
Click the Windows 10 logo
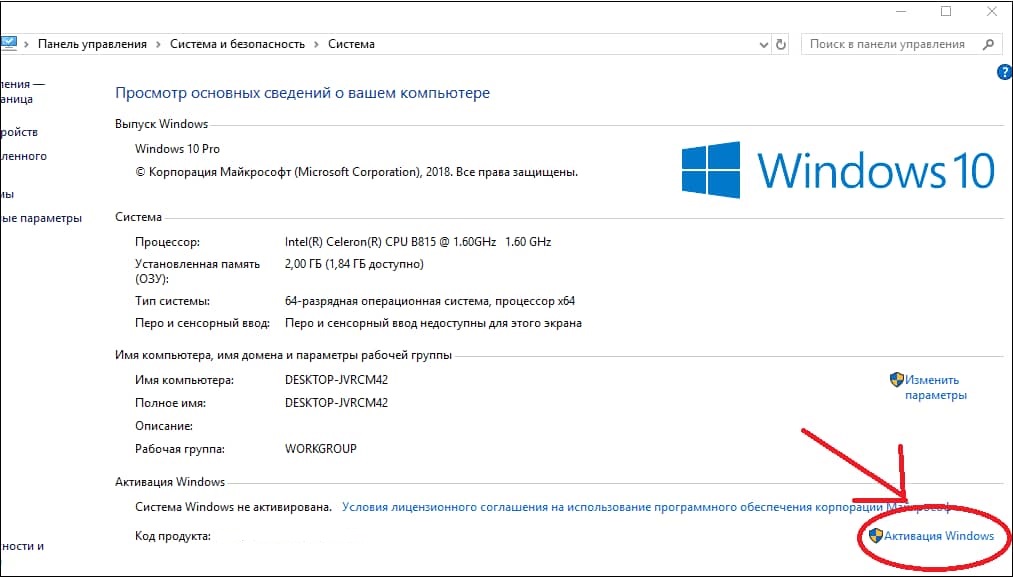pos(838,170)
